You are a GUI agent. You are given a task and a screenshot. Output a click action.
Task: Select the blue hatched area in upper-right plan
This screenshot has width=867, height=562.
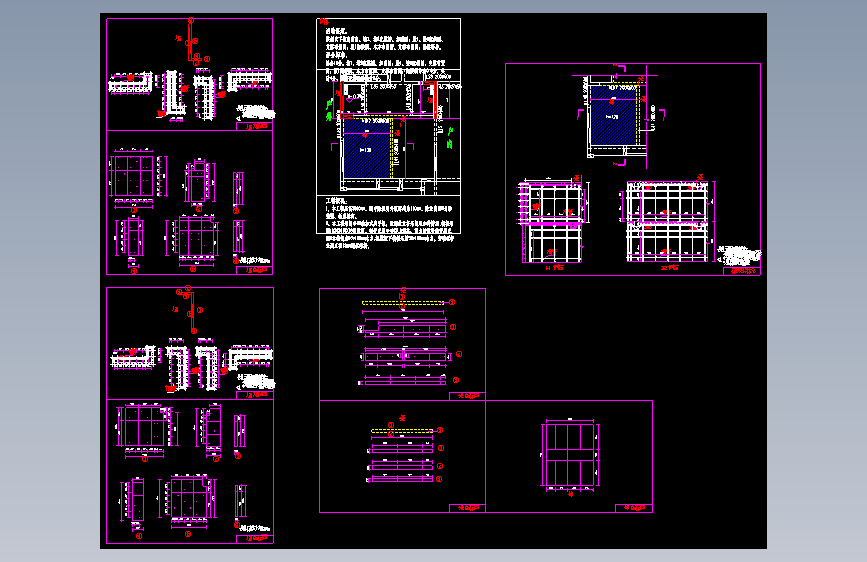612,115
